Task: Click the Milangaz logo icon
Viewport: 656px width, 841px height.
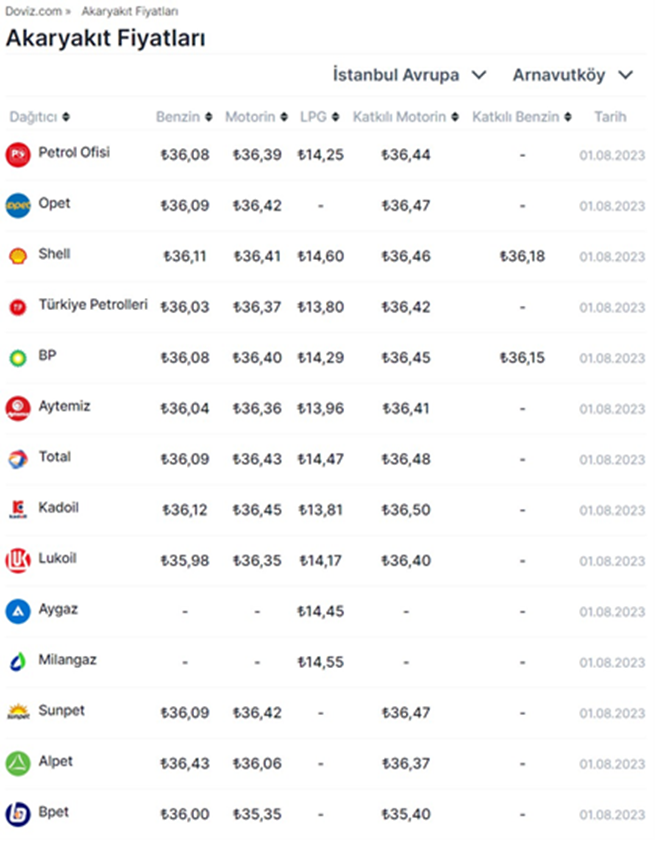Action: tap(18, 661)
